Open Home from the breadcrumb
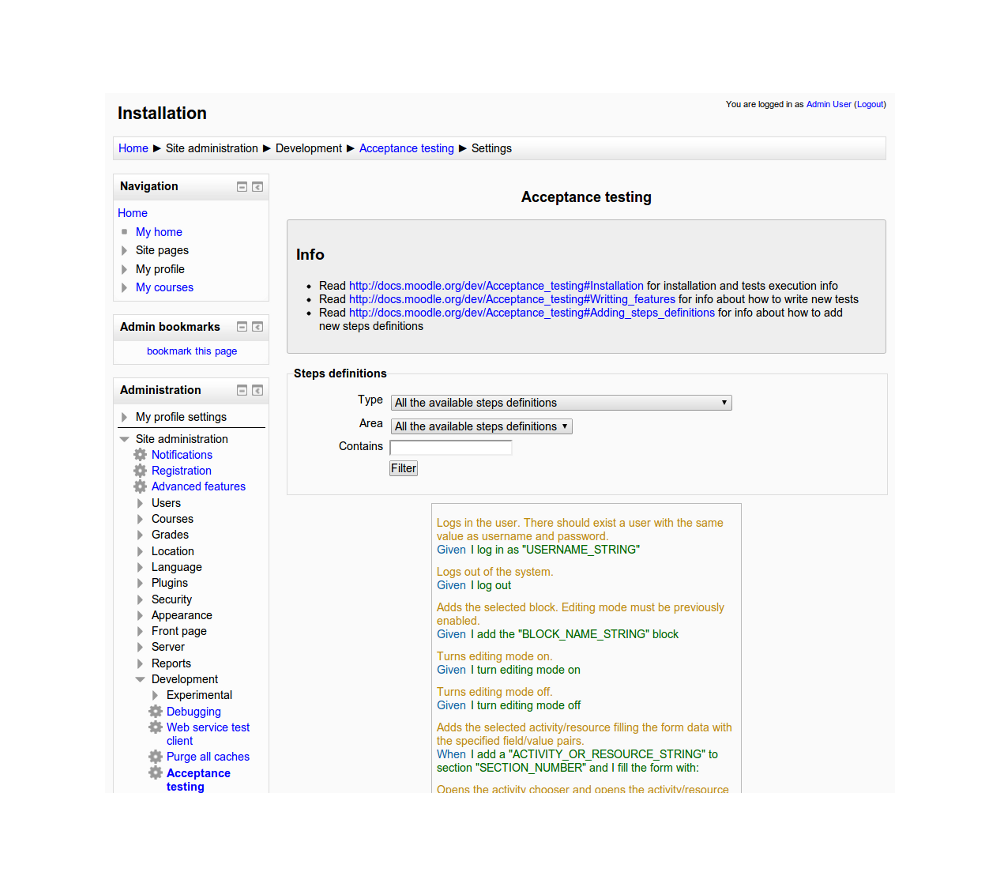1000x886 pixels. 133,147
